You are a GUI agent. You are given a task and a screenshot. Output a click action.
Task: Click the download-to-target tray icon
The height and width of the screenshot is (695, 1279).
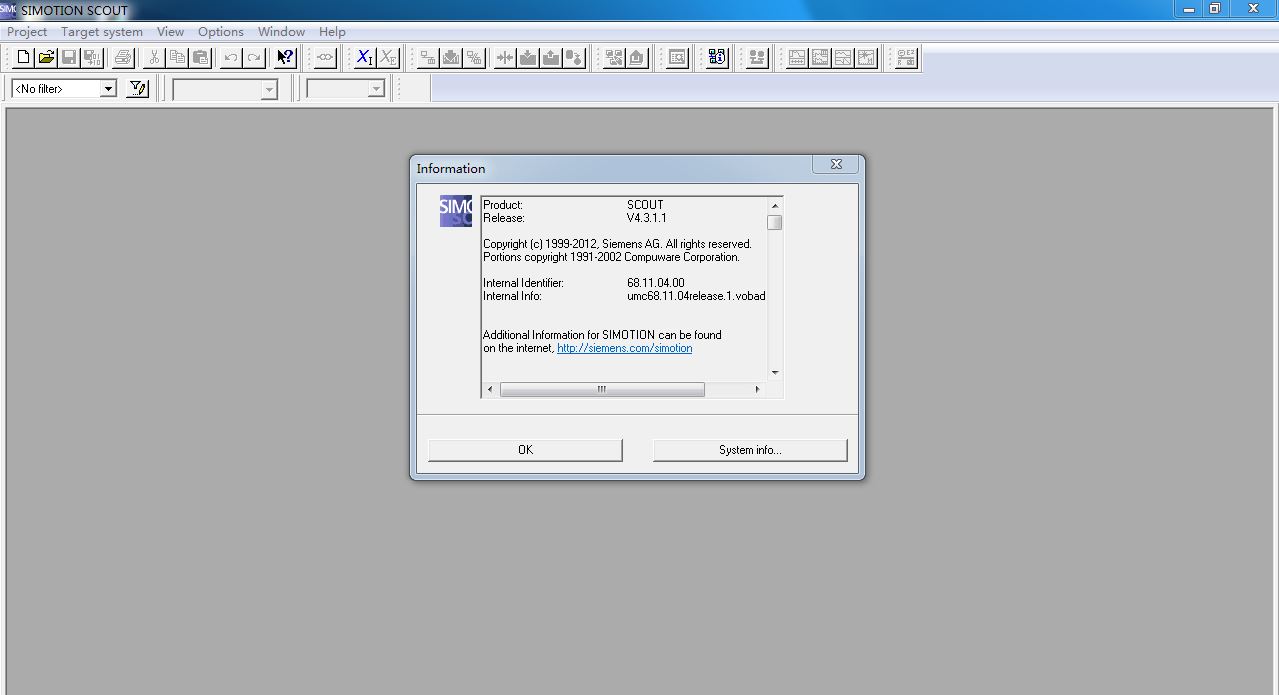(528, 58)
